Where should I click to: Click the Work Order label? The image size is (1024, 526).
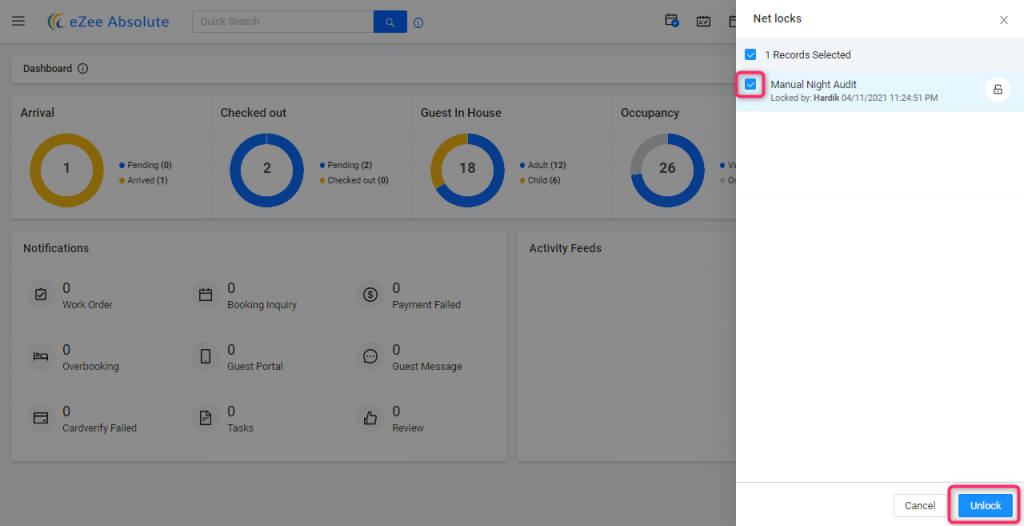(x=88, y=304)
